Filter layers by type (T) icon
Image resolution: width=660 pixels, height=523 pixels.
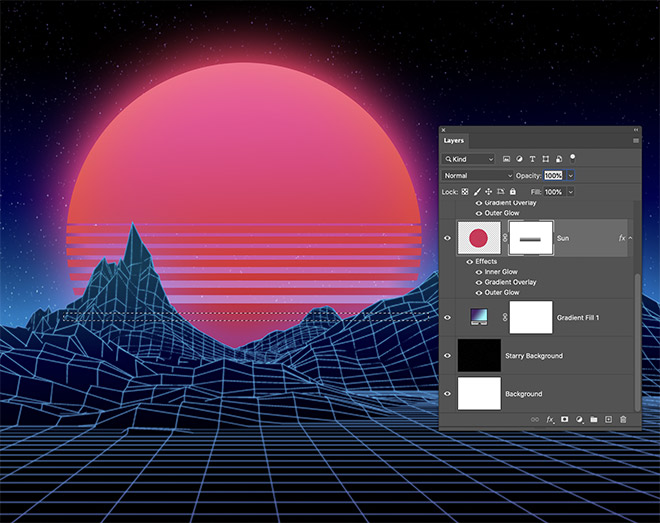tap(532, 159)
